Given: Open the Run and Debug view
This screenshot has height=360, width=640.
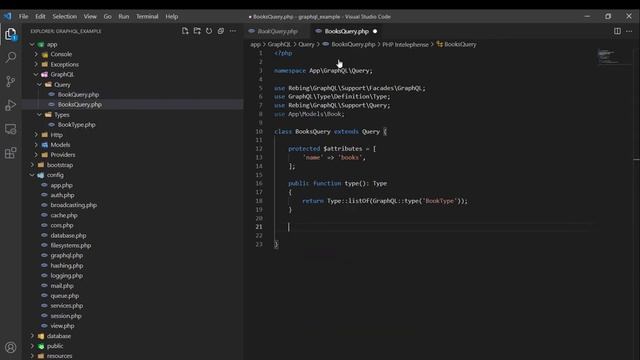Looking at the screenshot, I should [x=11, y=105].
